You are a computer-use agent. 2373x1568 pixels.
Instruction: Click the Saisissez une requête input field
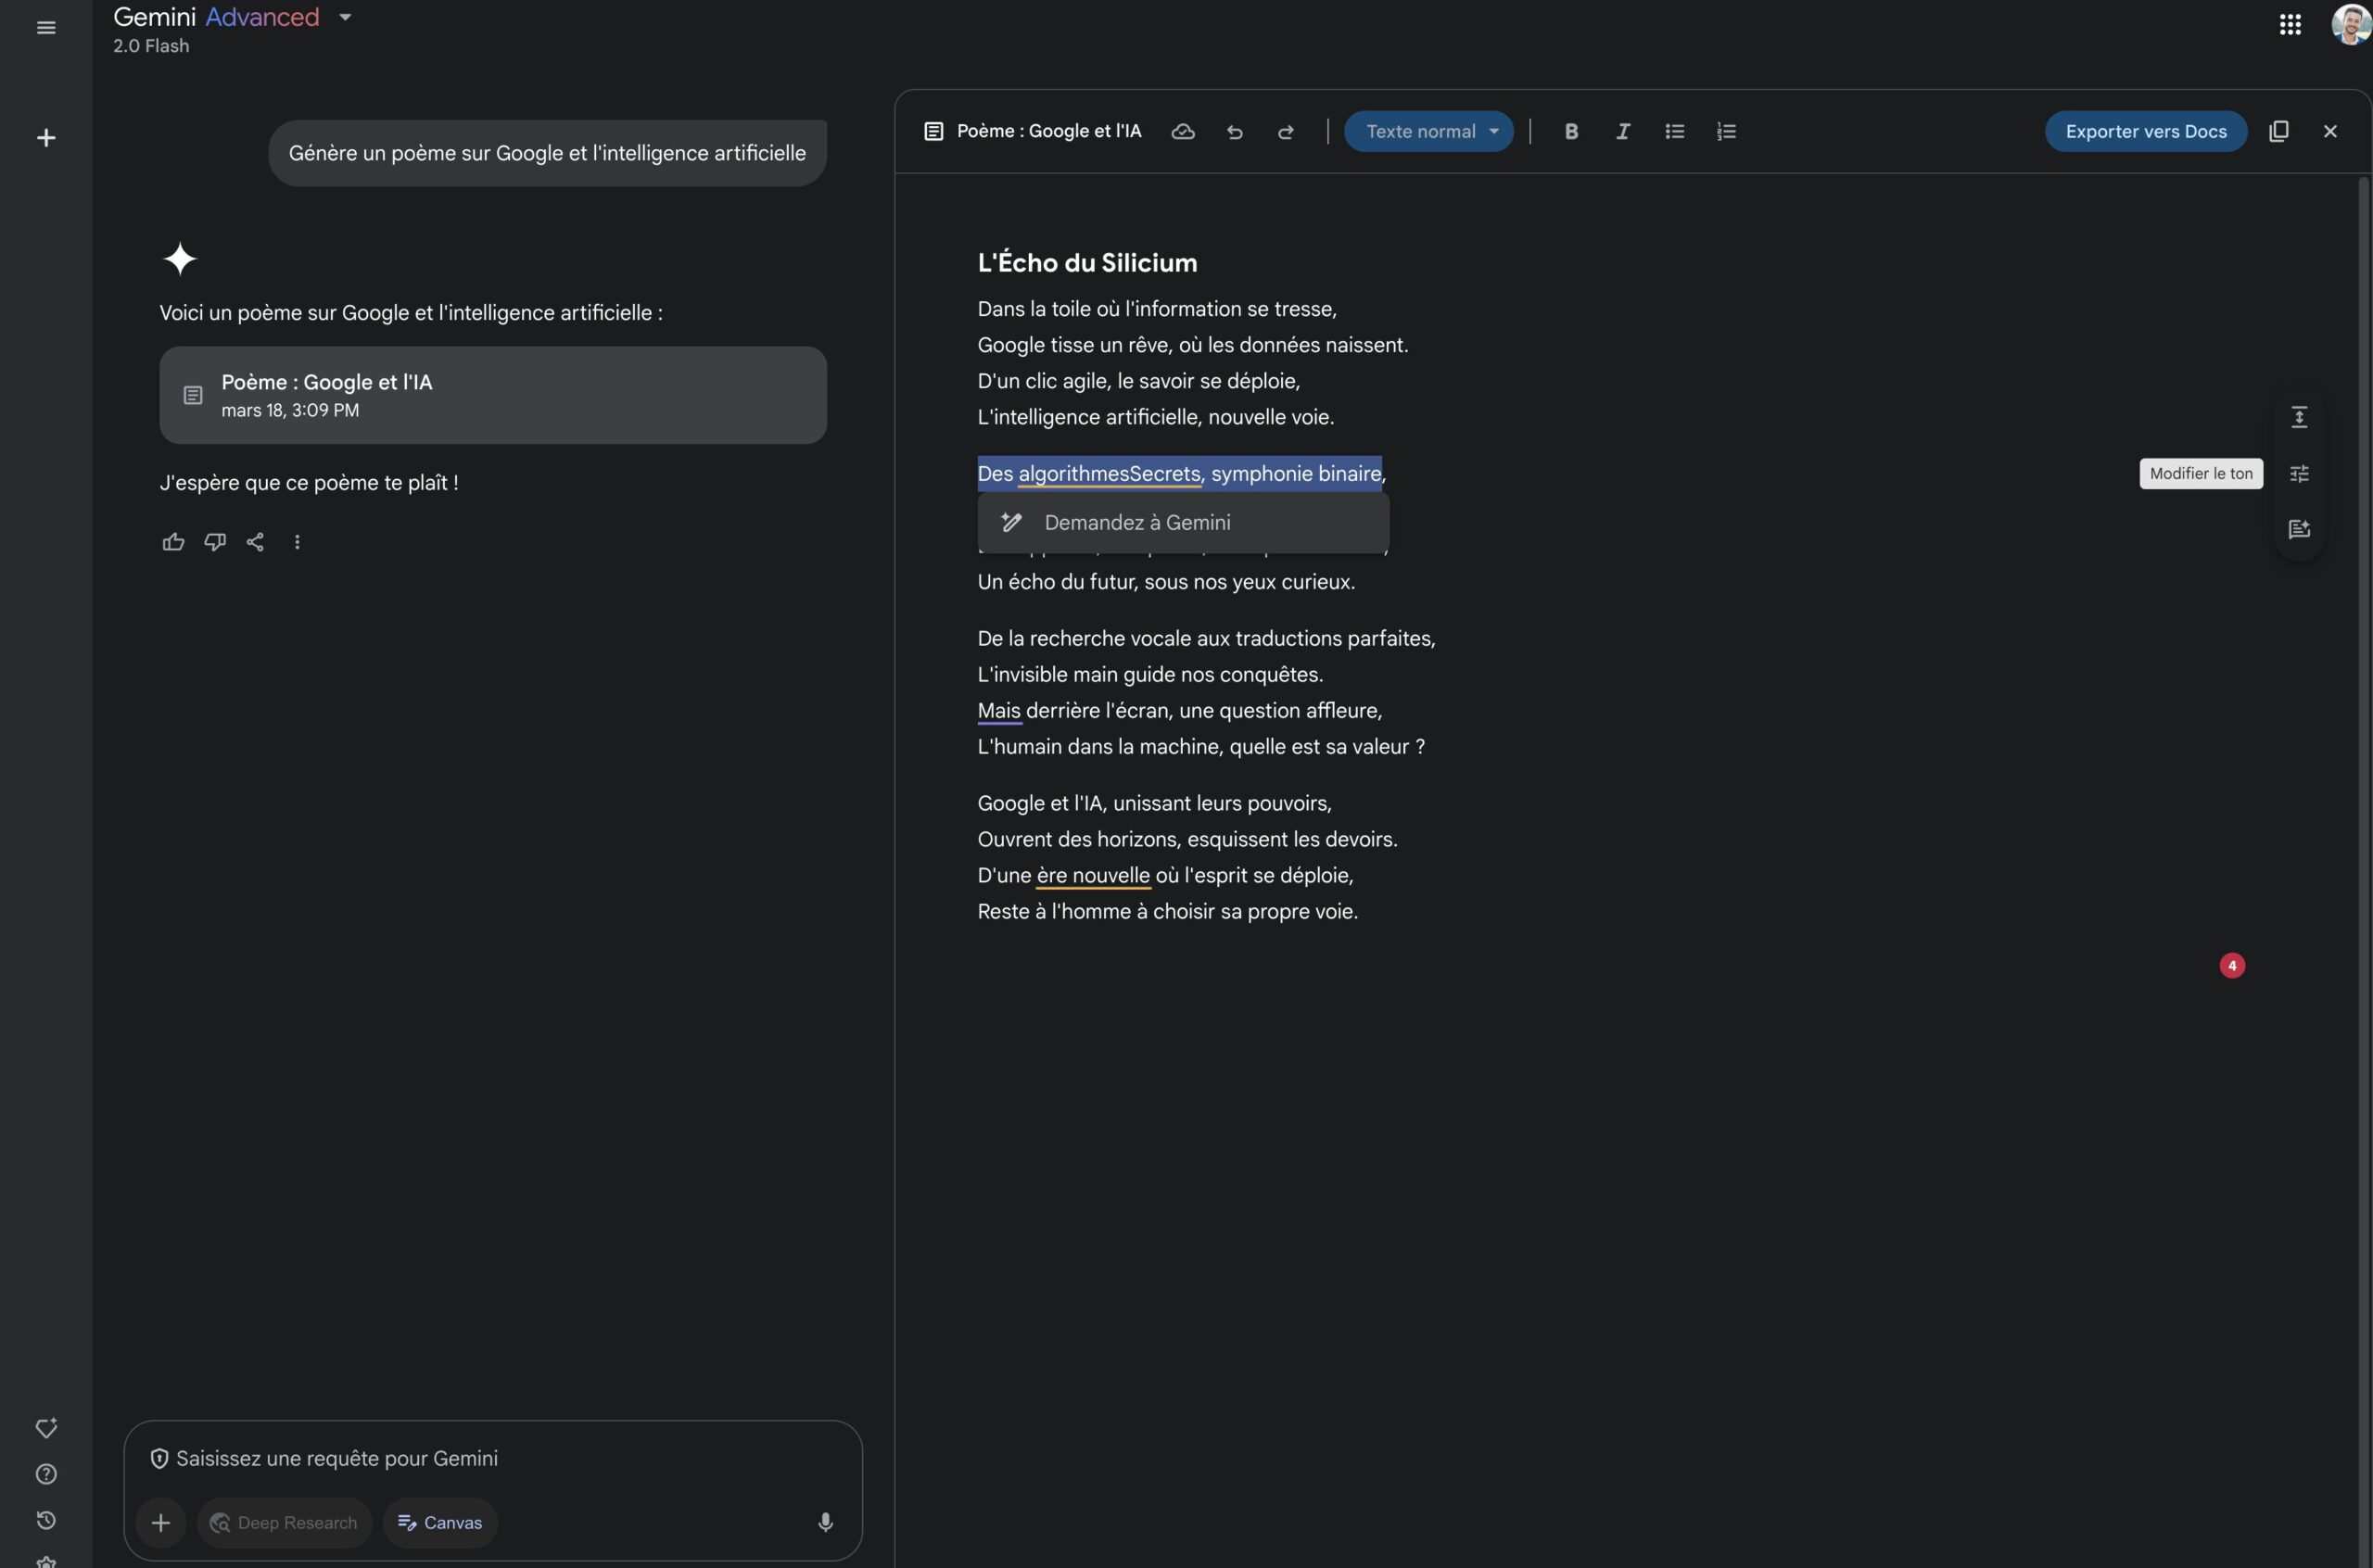[x=492, y=1458]
